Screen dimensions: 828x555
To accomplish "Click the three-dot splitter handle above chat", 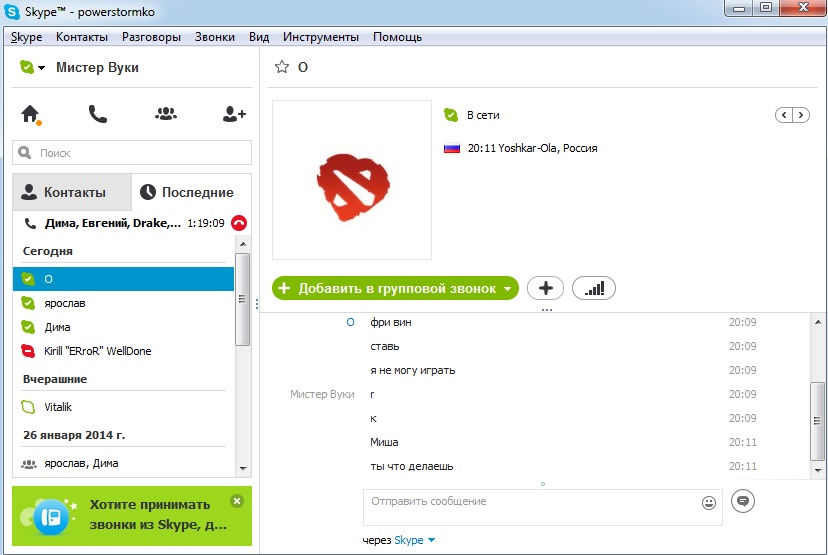I will click(x=547, y=310).
